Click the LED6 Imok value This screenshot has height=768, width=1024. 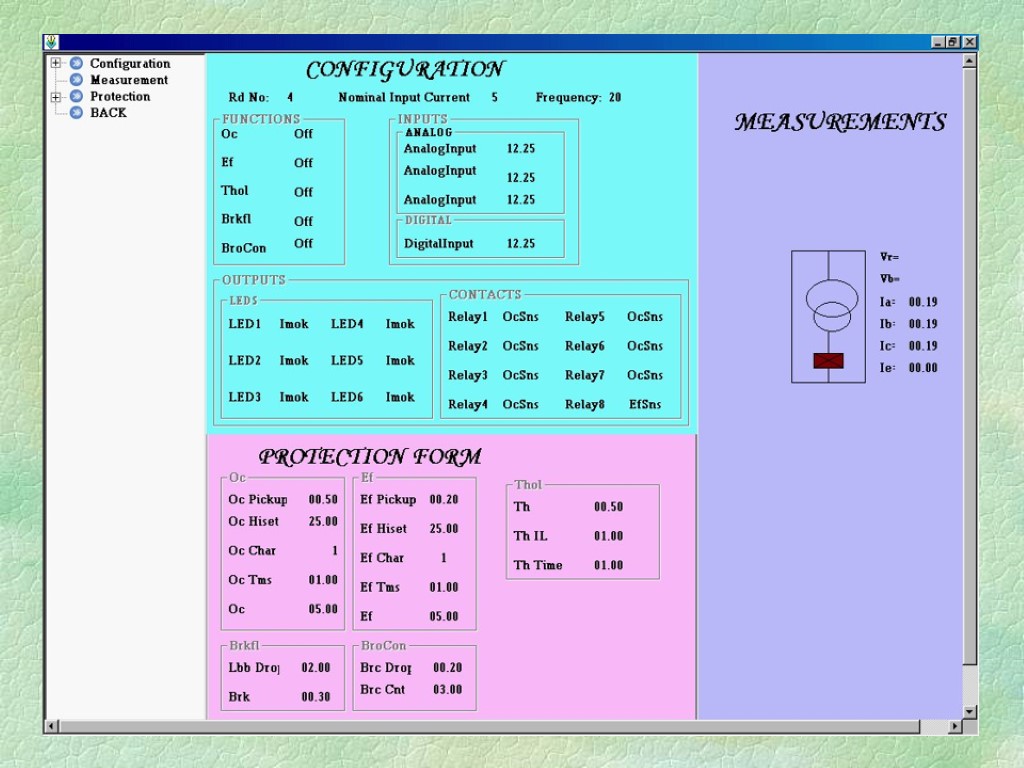[400, 397]
